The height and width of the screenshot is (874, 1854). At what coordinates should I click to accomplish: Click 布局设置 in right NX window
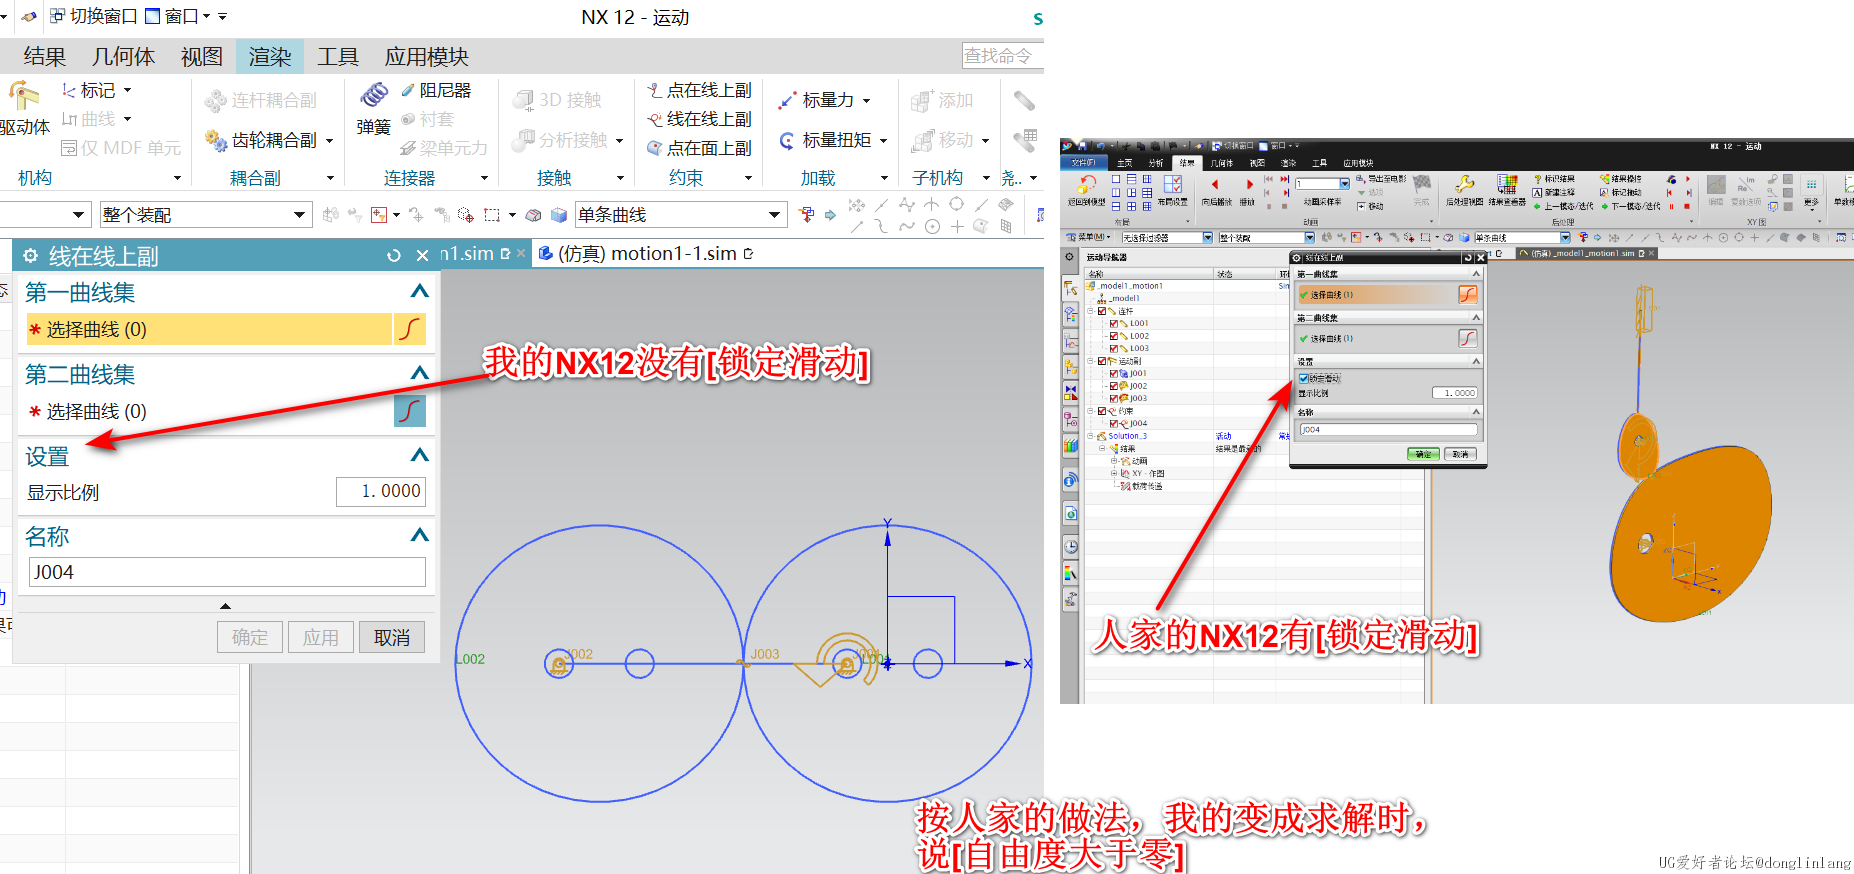(1173, 190)
